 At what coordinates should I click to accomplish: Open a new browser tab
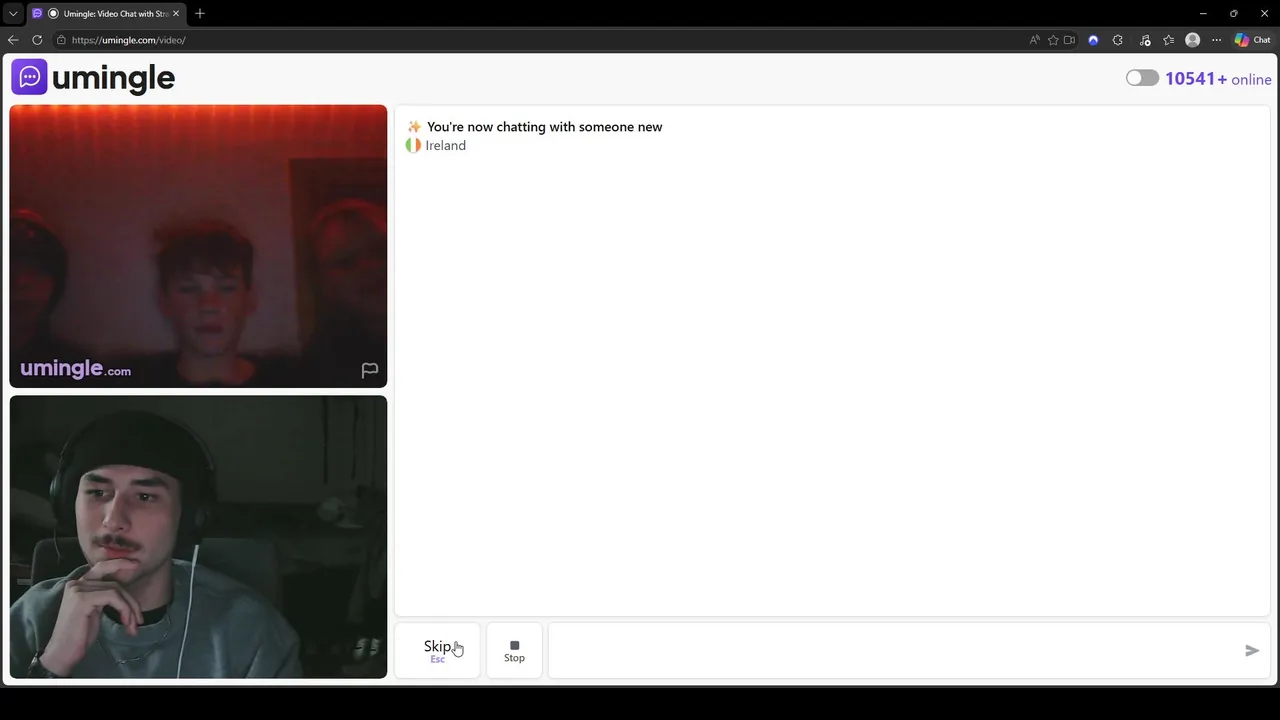point(200,14)
